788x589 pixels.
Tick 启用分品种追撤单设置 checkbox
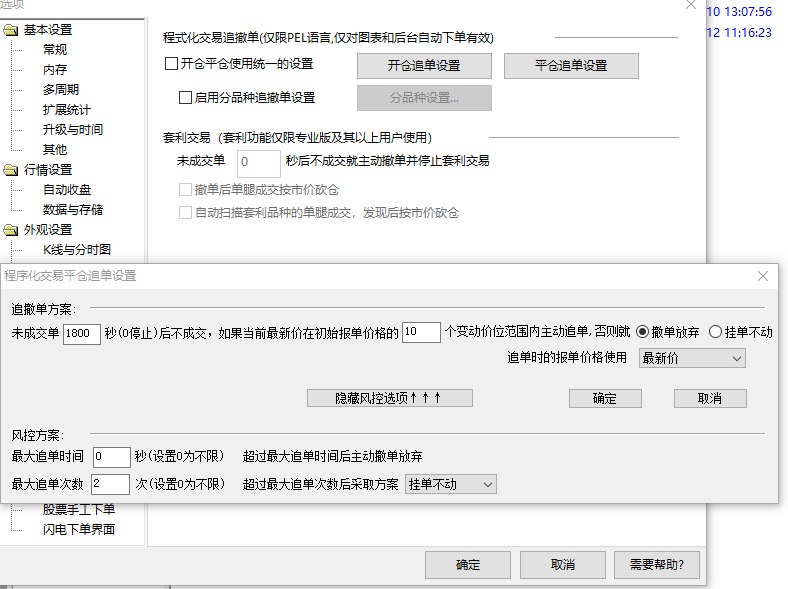pyautogui.click(x=185, y=97)
